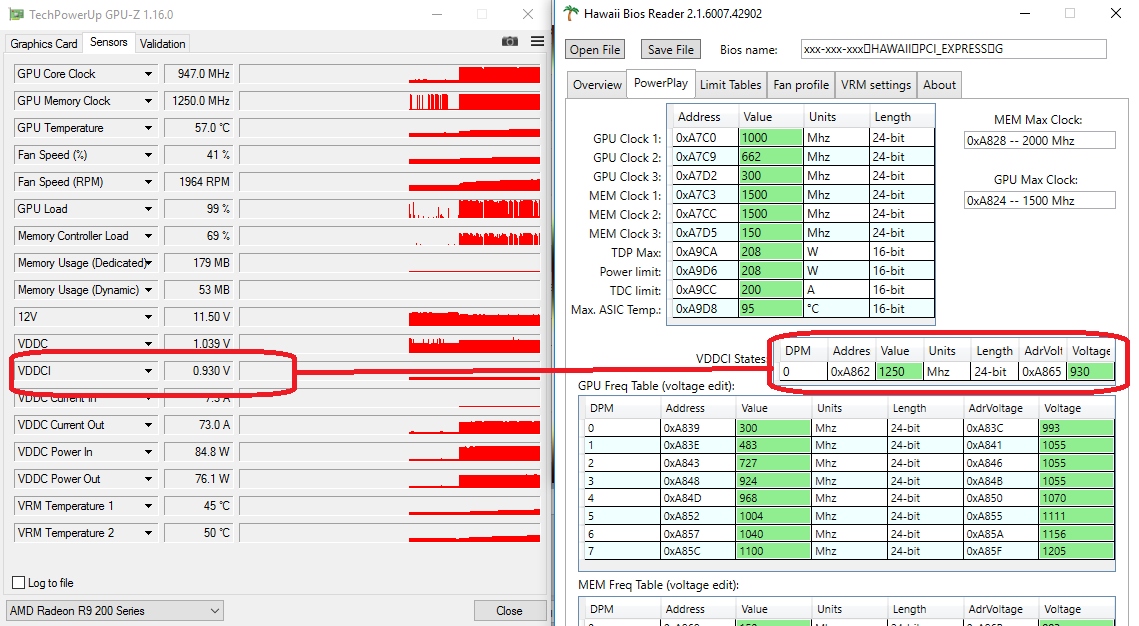The height and width of the screenshot is (626, 1139).
Task: Select DPM 2 frequency value 727
Action: click(x=774, y=463)
